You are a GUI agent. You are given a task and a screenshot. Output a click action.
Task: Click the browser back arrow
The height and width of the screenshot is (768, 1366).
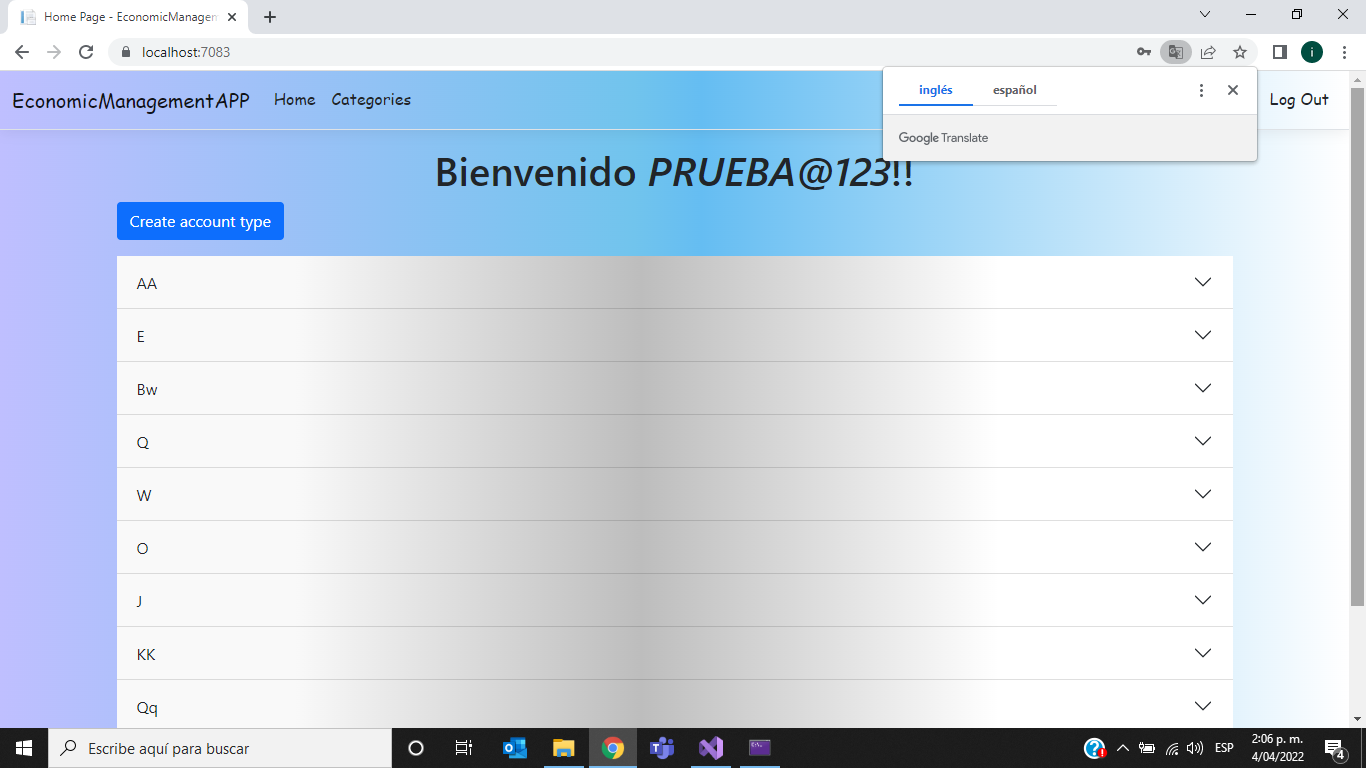click(x=22, y=52)
